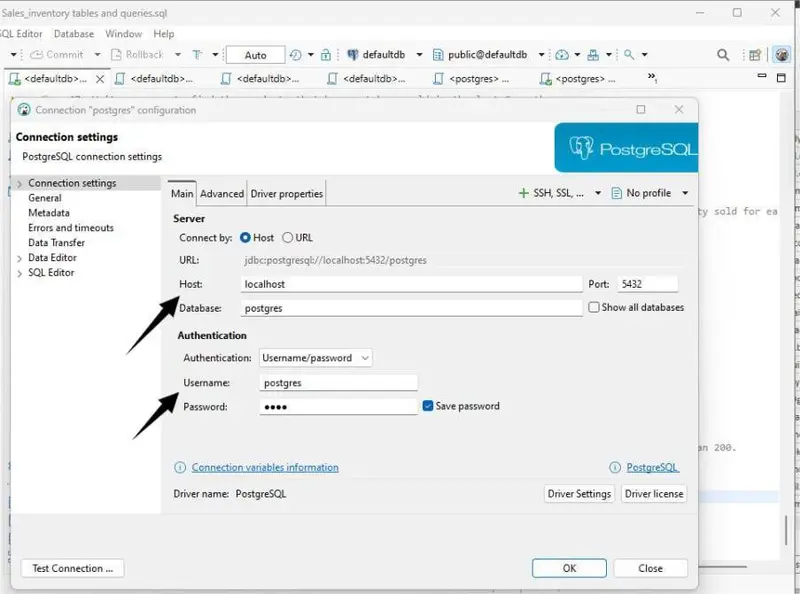Image resolution: width=800 pixels, height=594 pixels.
Task: Expand the Data Editor tree node
Action: [19, 259]
